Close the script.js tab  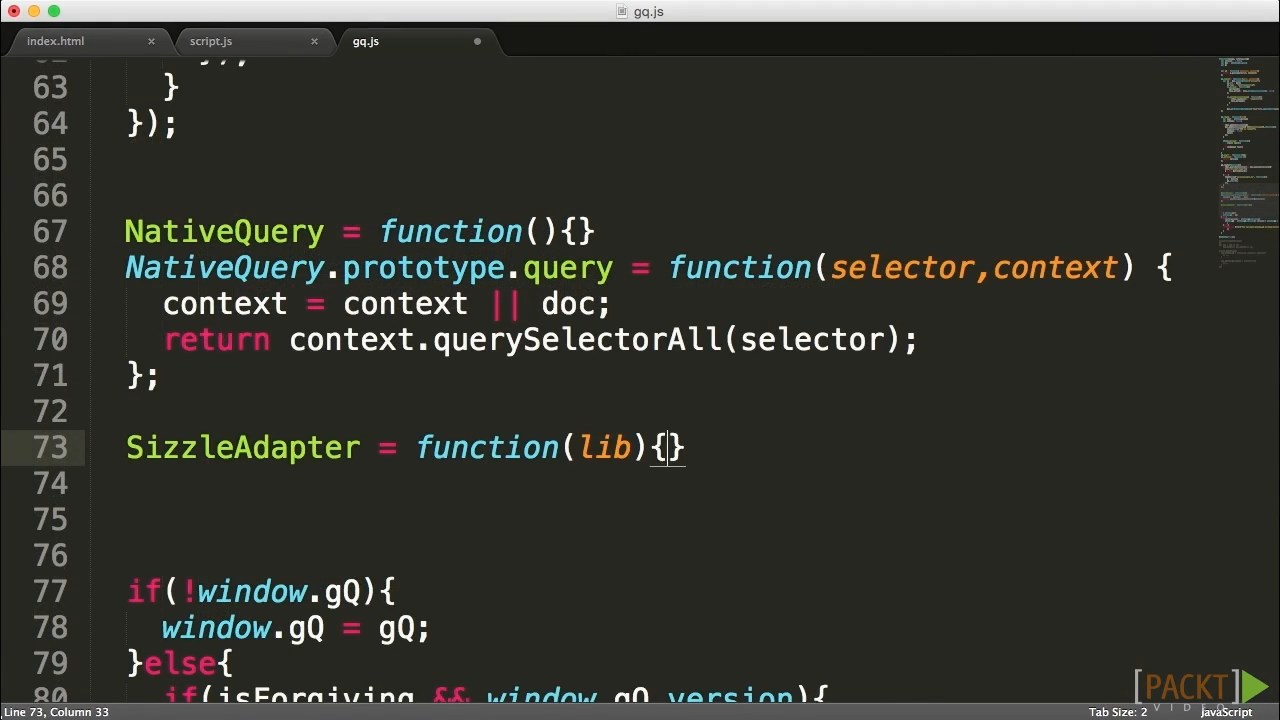click(314, 41)
